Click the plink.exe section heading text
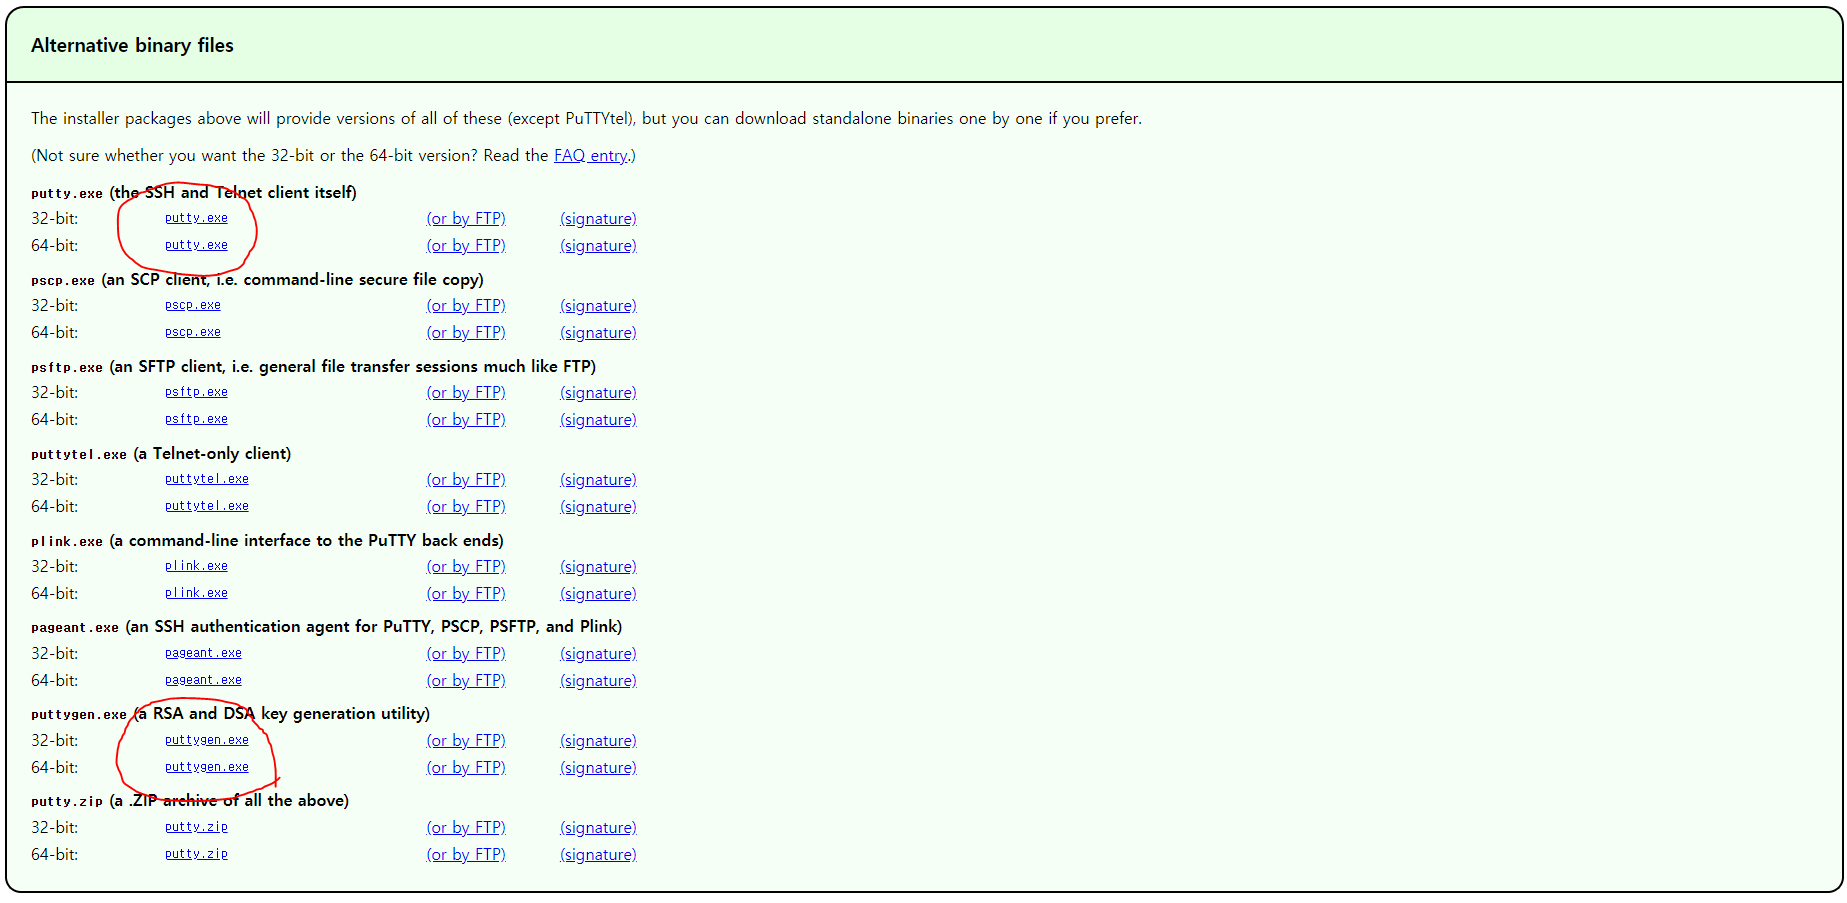The width and height of the screenshot is (1847, 903). [267, 541]
